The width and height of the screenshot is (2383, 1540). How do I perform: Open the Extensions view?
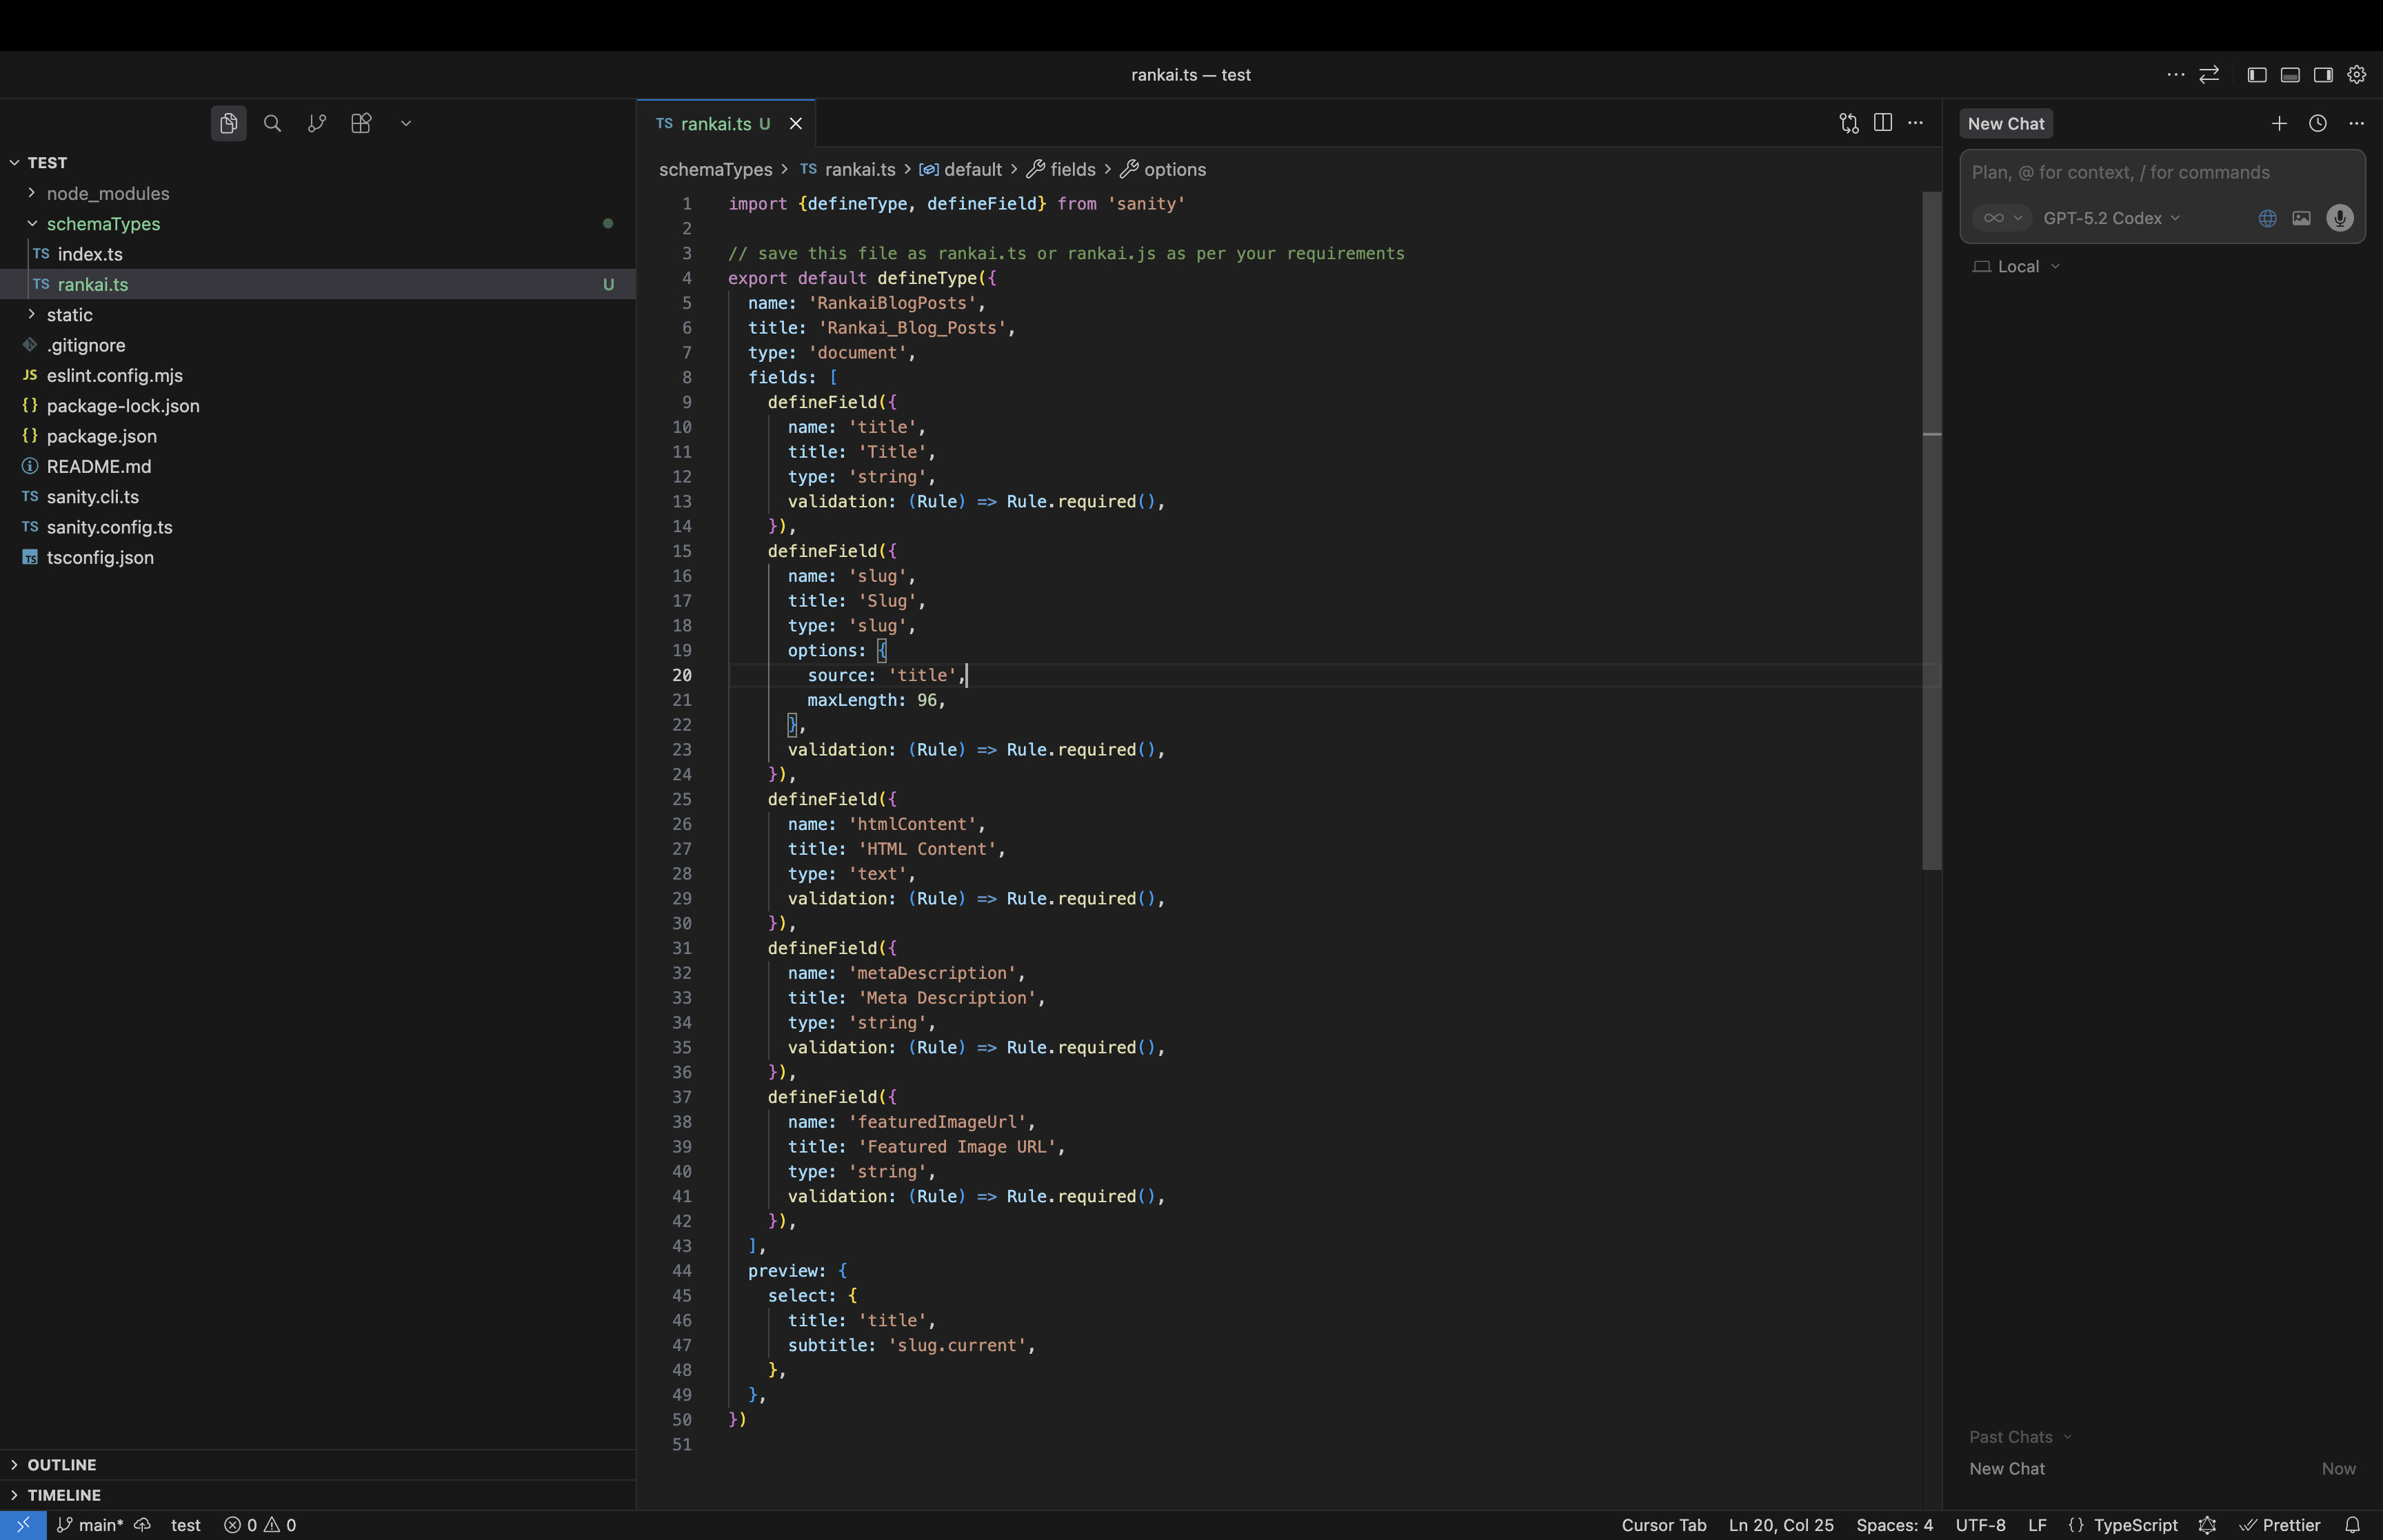361,123
